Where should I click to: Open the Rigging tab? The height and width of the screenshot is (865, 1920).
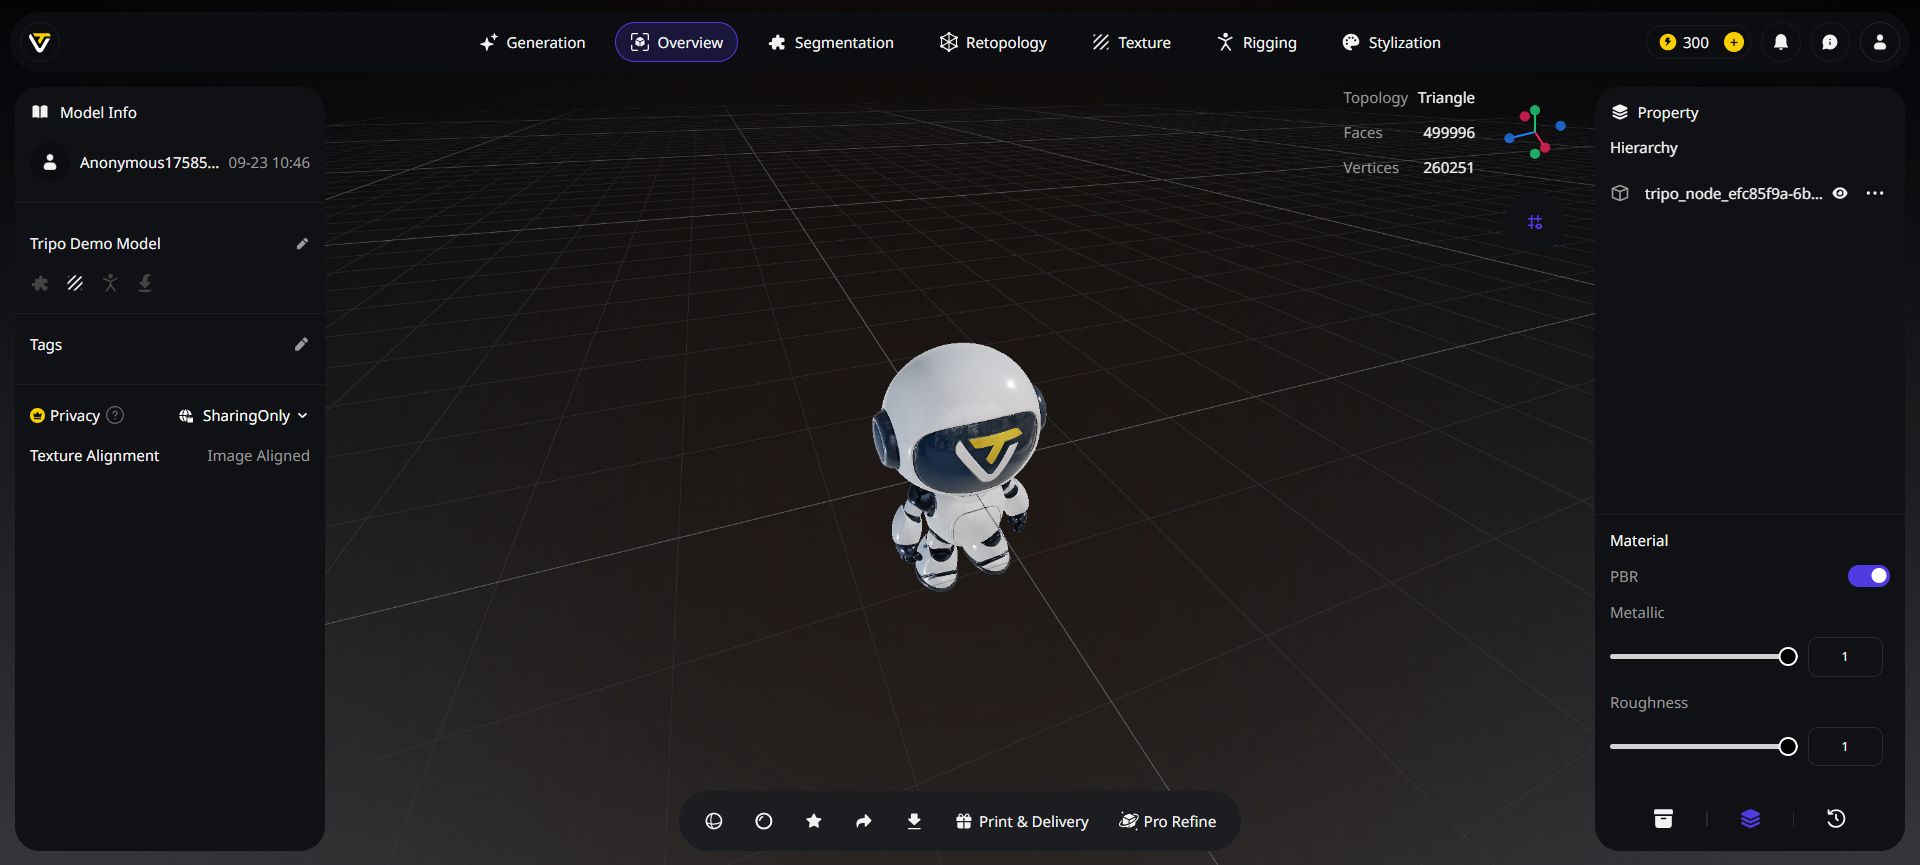tap(1257, 42)
